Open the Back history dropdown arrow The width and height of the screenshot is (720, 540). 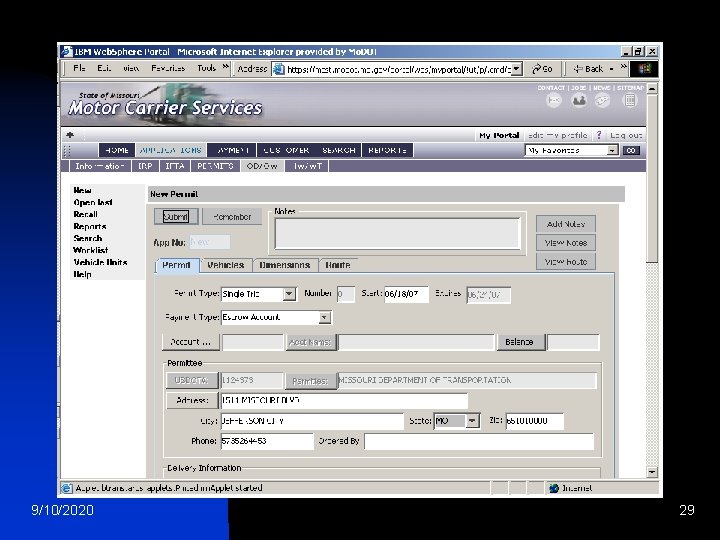[612, 69]
